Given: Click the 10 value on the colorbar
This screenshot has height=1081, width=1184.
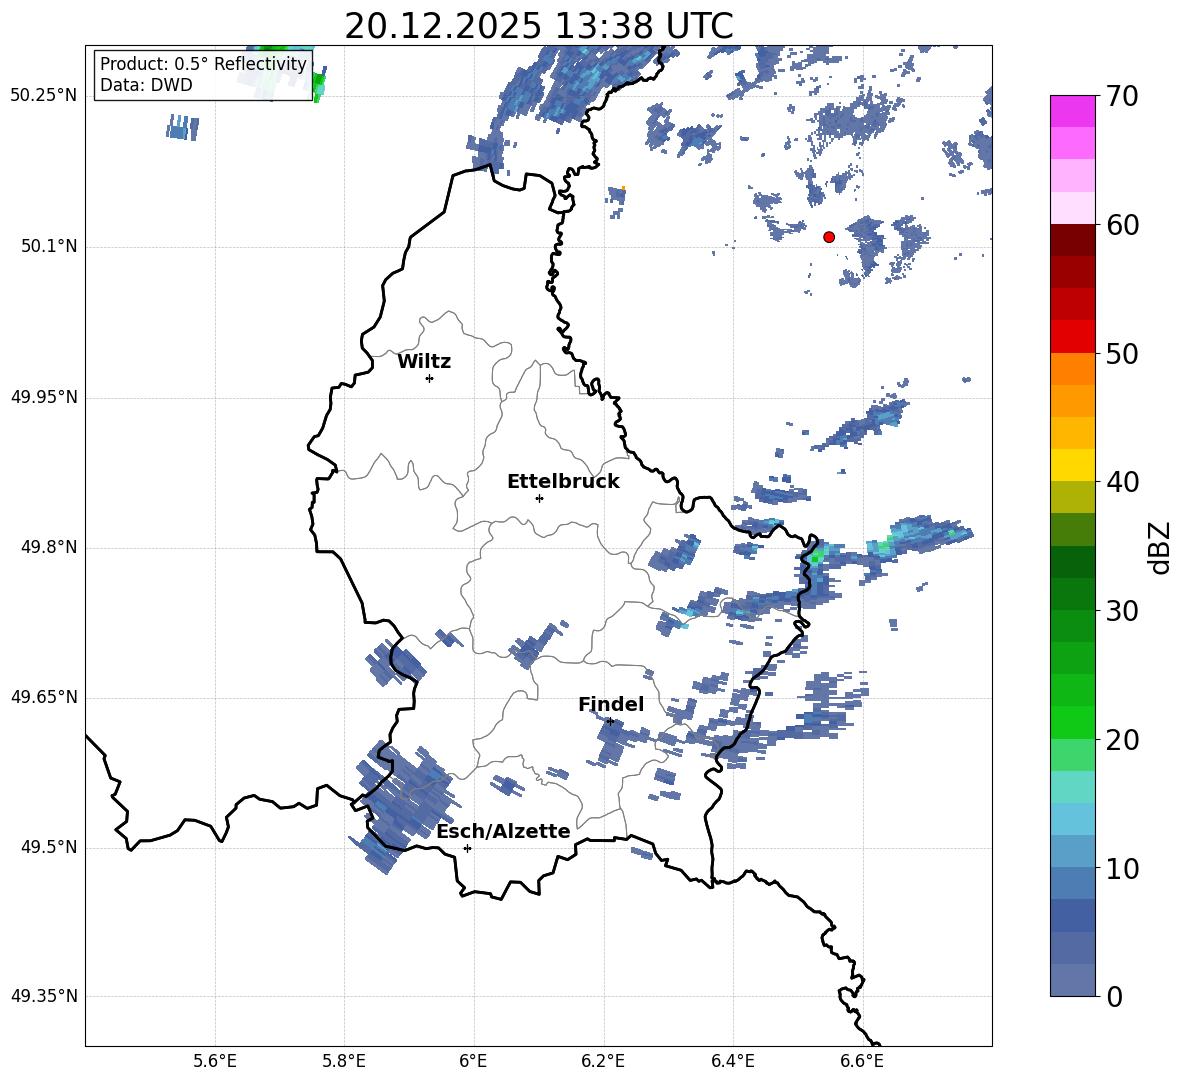Looking at the screenshot, I should coord(1123,869).
